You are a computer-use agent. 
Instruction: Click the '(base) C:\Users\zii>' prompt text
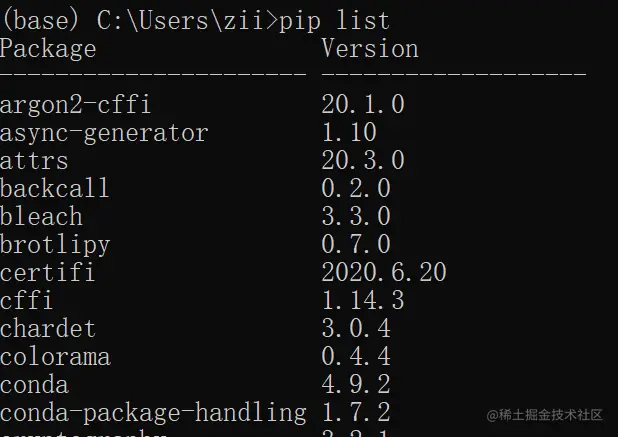pos(139,20)
